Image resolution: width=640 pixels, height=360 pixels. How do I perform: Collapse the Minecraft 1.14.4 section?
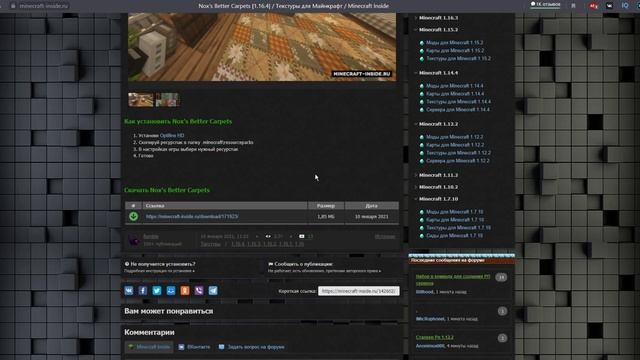[x=438, y=73]
